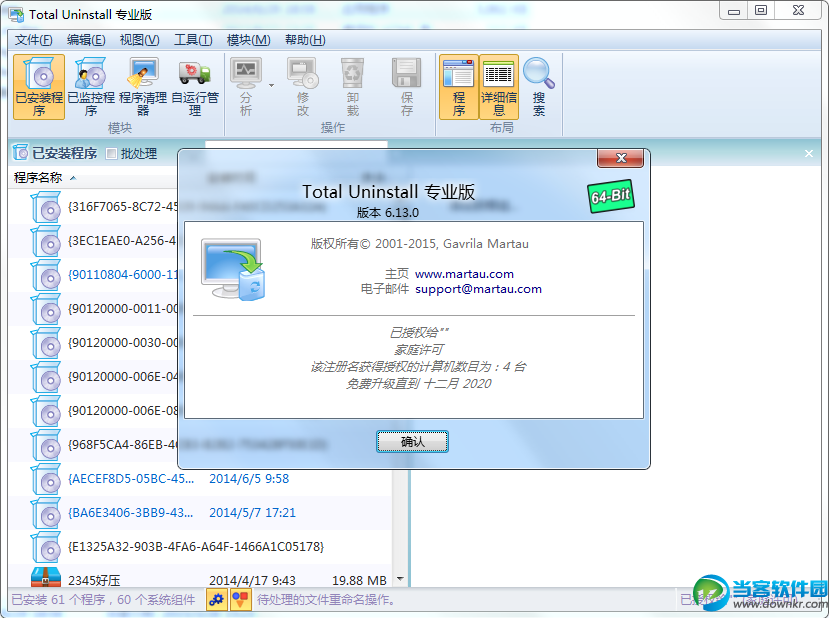Select the {90120000-0030-00 program row

click(x=93, y=343)
